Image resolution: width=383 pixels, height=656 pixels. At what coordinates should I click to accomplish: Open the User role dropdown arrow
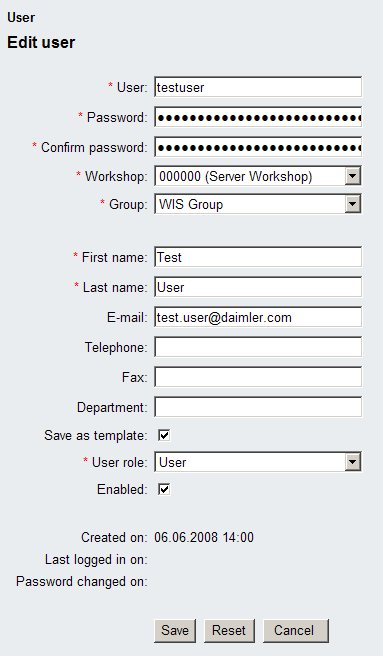[353, 462]
